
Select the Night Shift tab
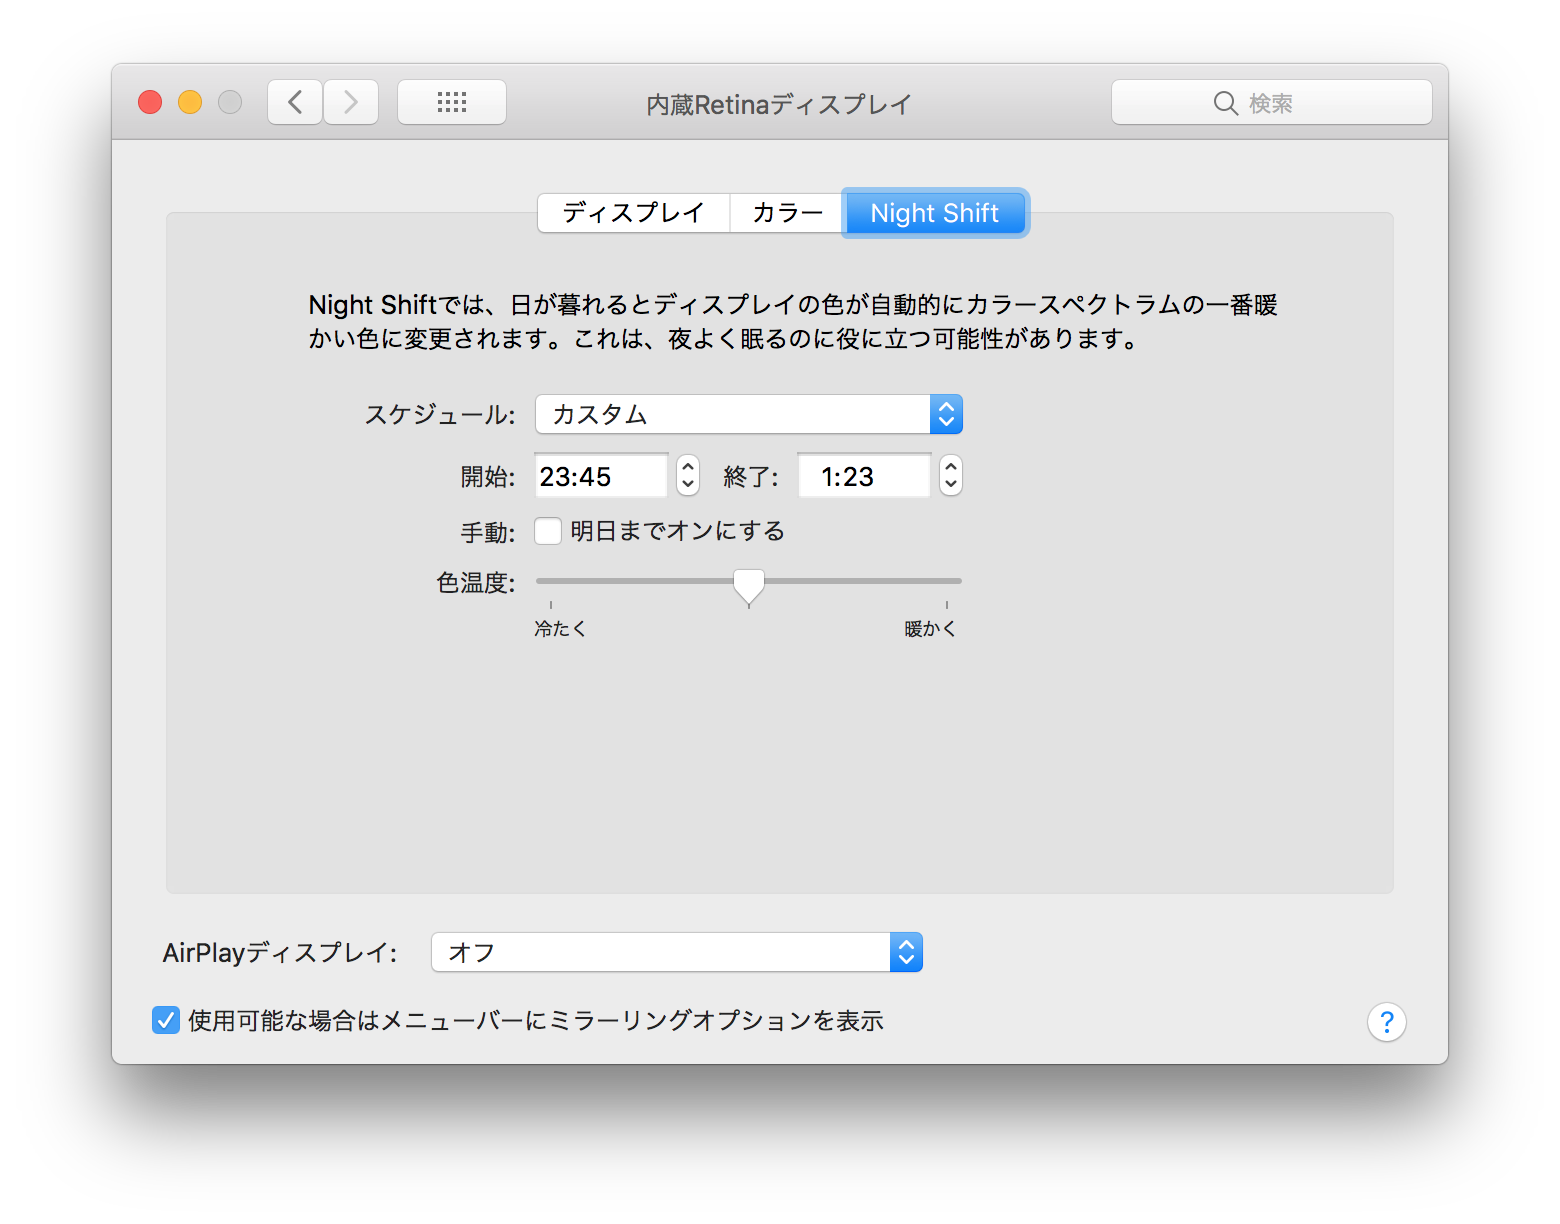(934, 212)
